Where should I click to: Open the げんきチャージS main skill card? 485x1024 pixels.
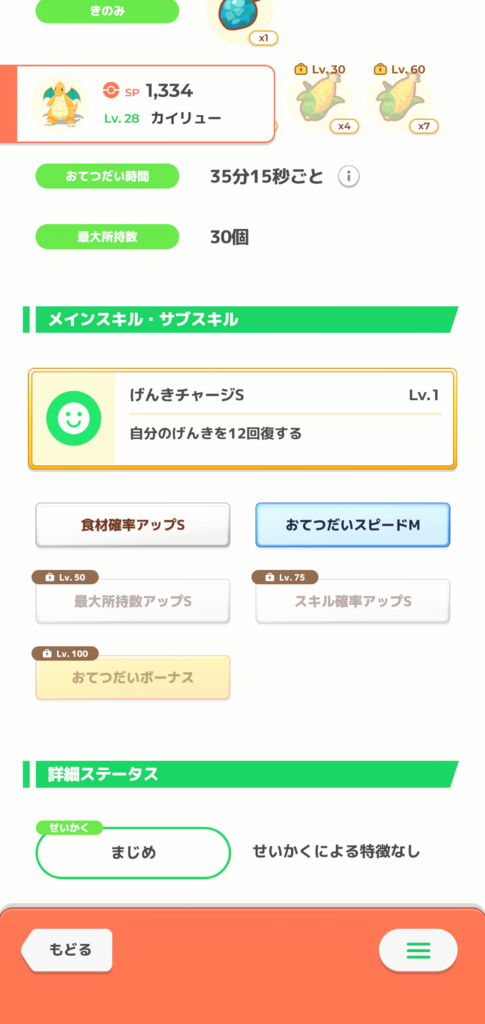tap(242, 419)
